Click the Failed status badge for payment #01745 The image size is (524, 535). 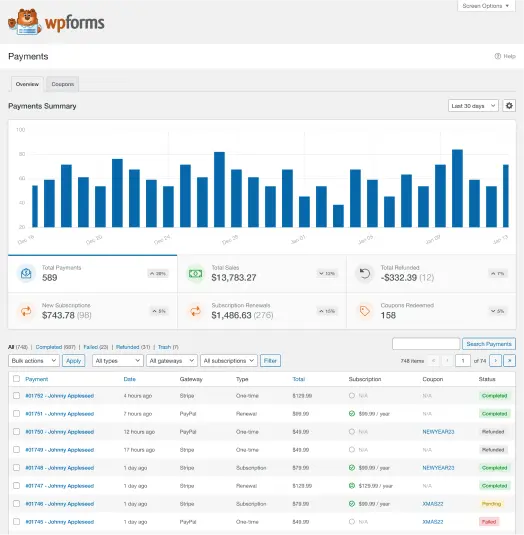click(x=489, y=522)
